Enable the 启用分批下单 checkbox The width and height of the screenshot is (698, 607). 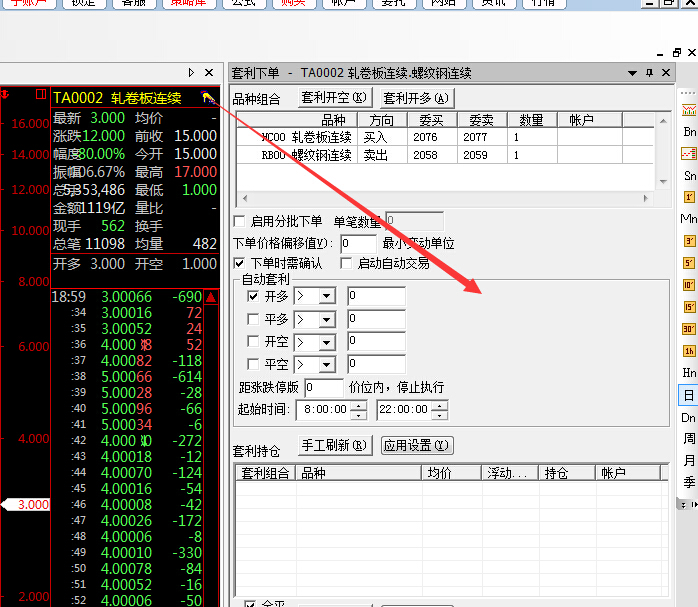tap(239, 221)
